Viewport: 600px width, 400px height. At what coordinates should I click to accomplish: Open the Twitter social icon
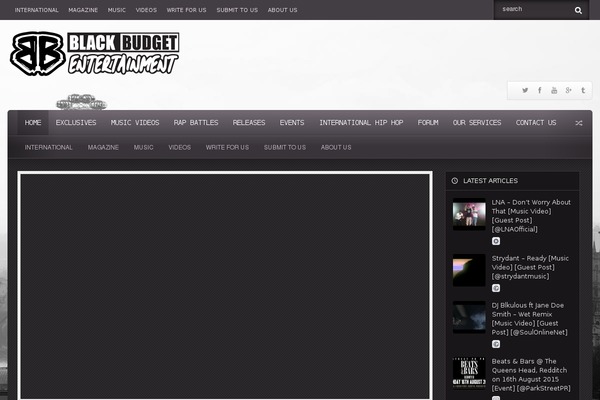point(525,90)
